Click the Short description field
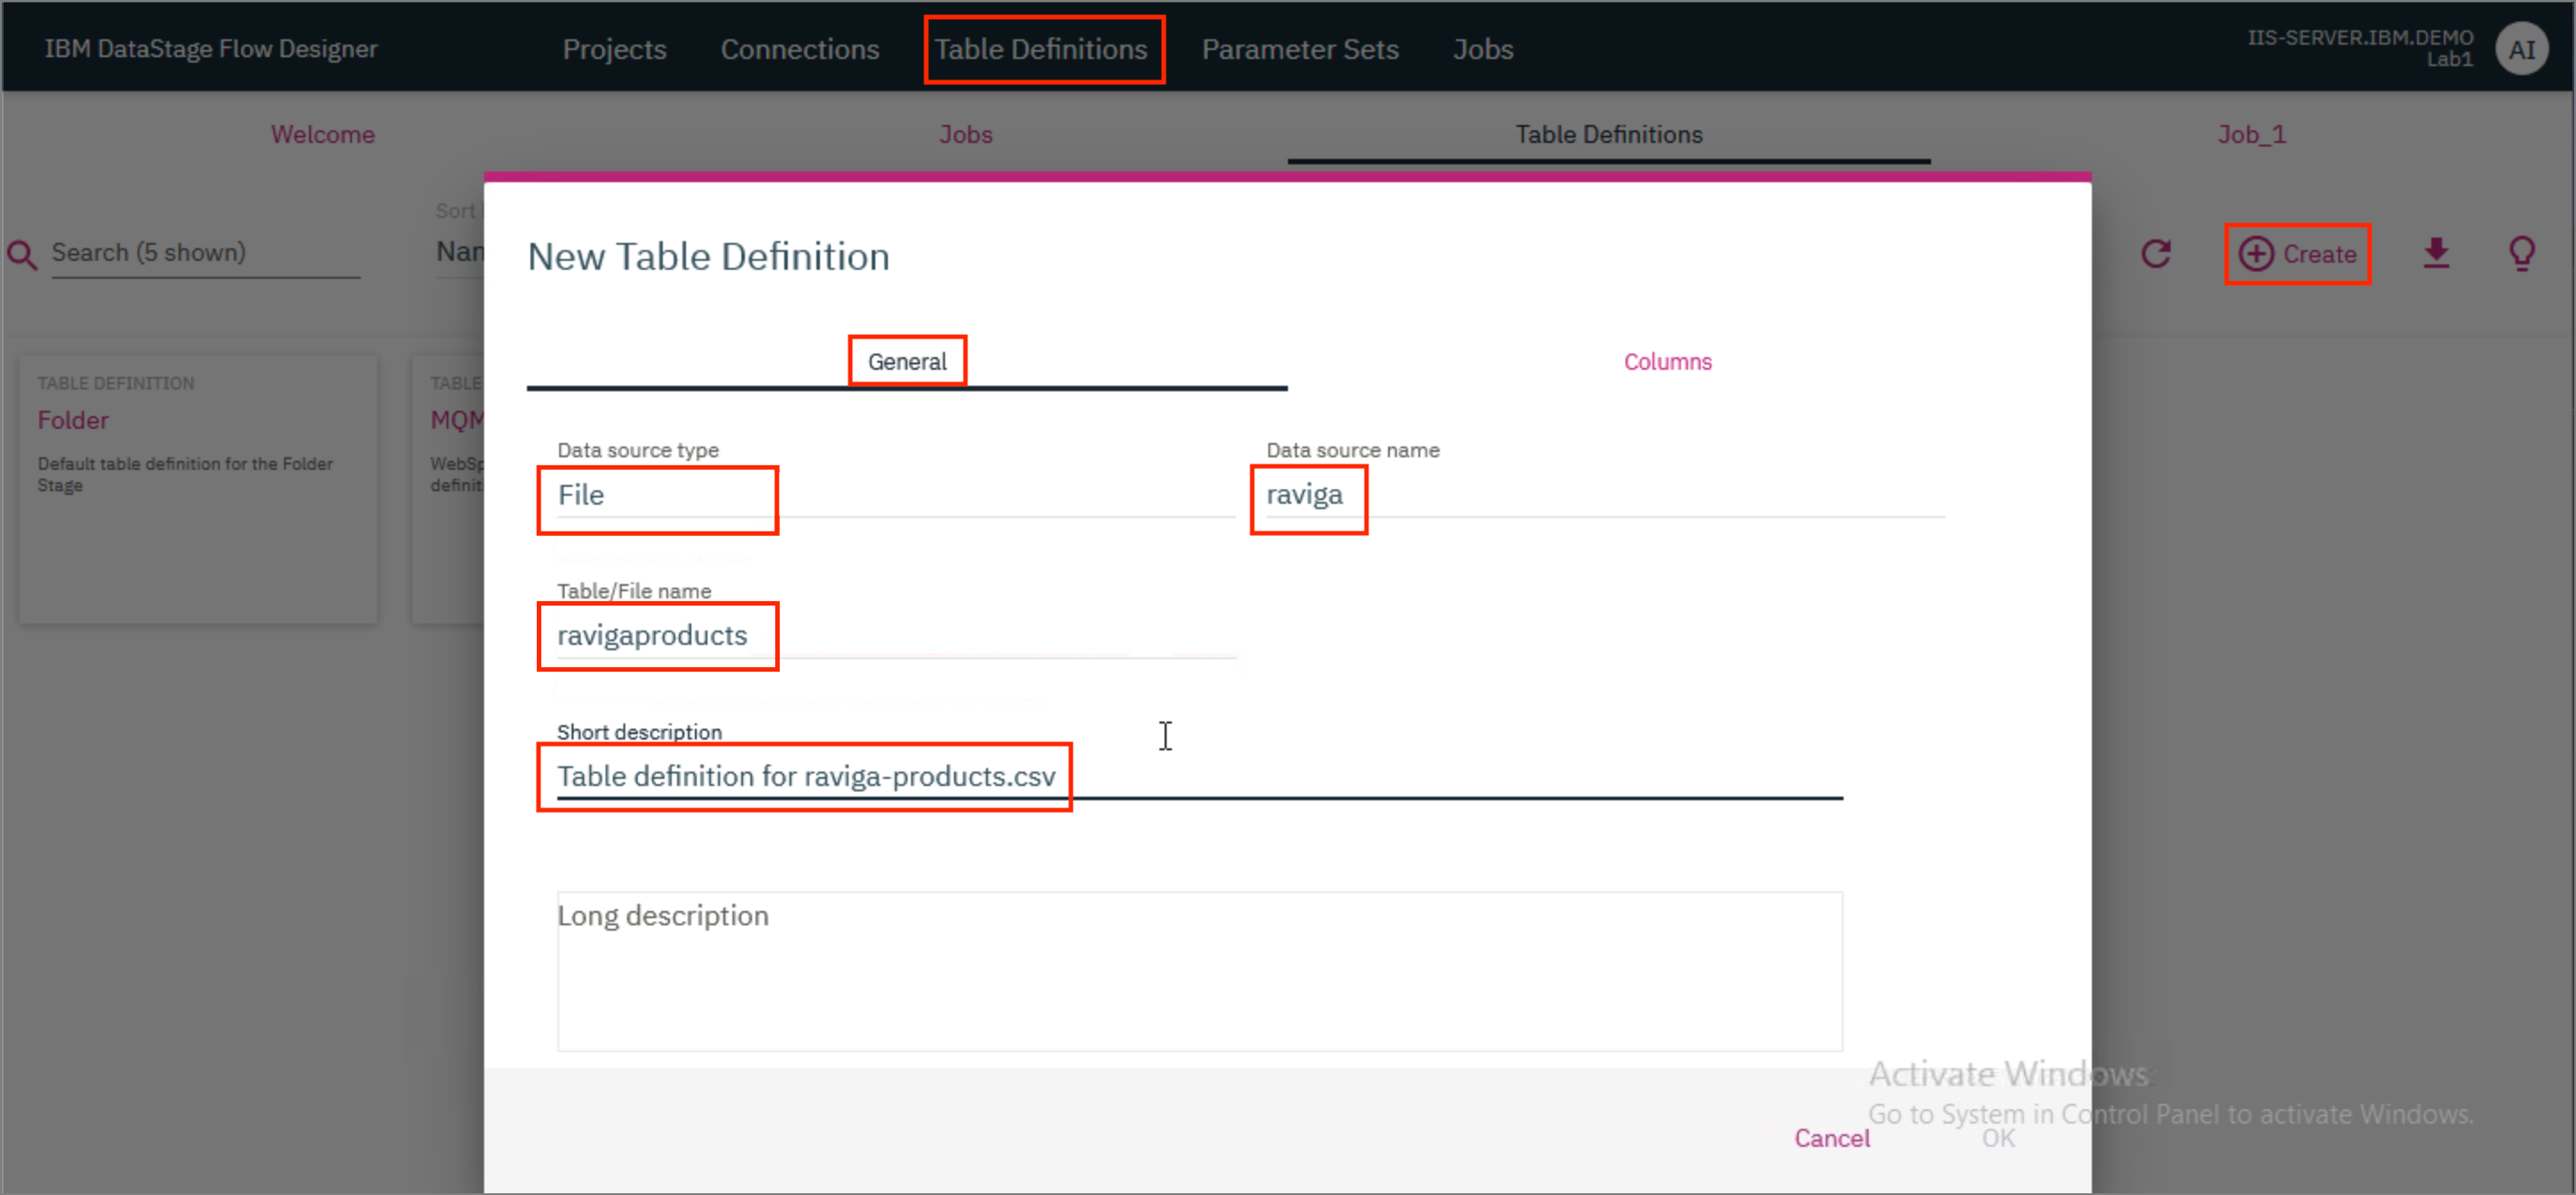The height and width of the screenshot is (1195, 2576). point(1199,777)
